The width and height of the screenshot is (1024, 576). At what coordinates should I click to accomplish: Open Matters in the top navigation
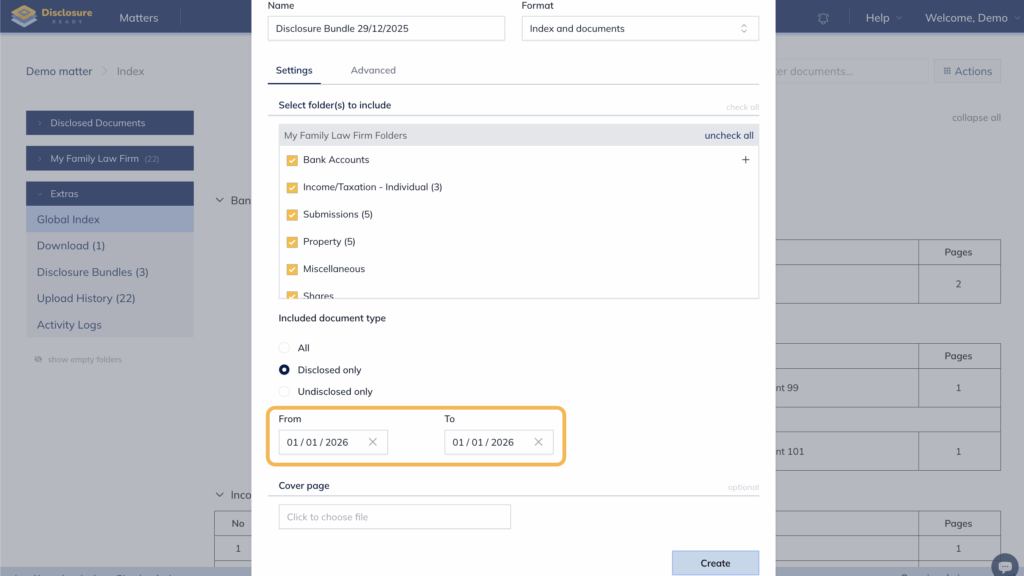[138, 18]
